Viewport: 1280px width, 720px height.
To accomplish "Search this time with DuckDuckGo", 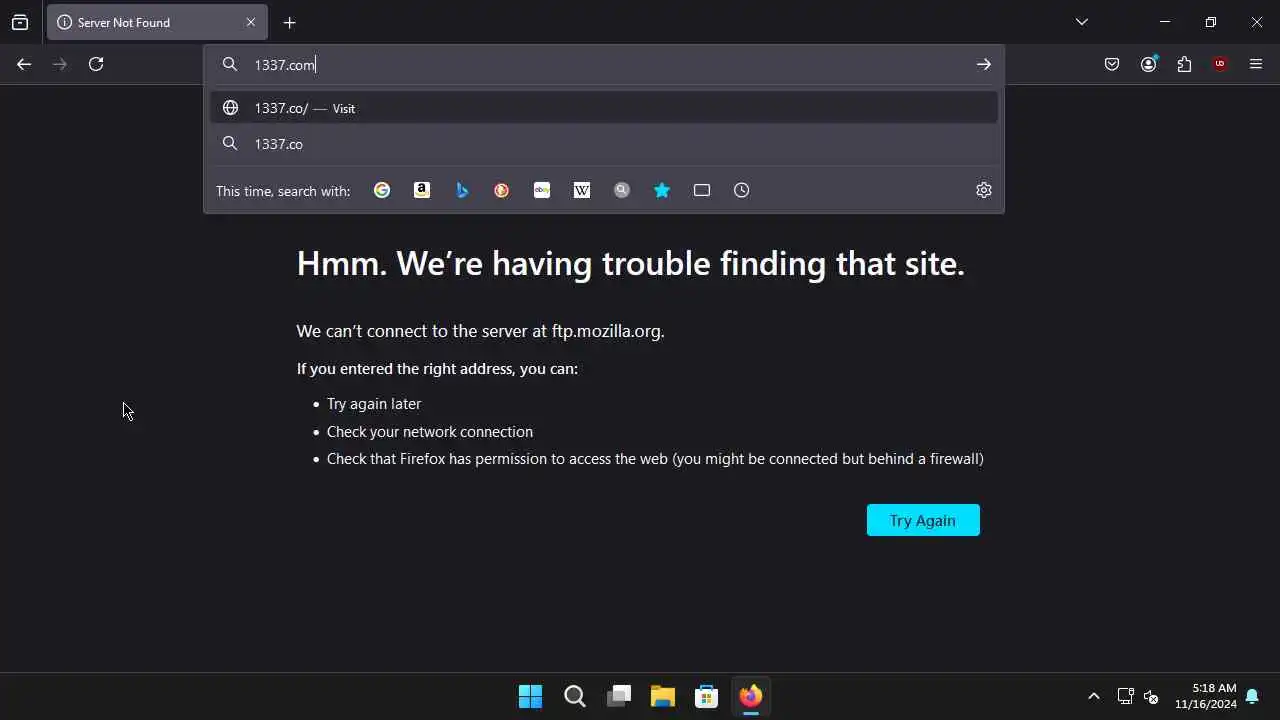I will (502, 190).
